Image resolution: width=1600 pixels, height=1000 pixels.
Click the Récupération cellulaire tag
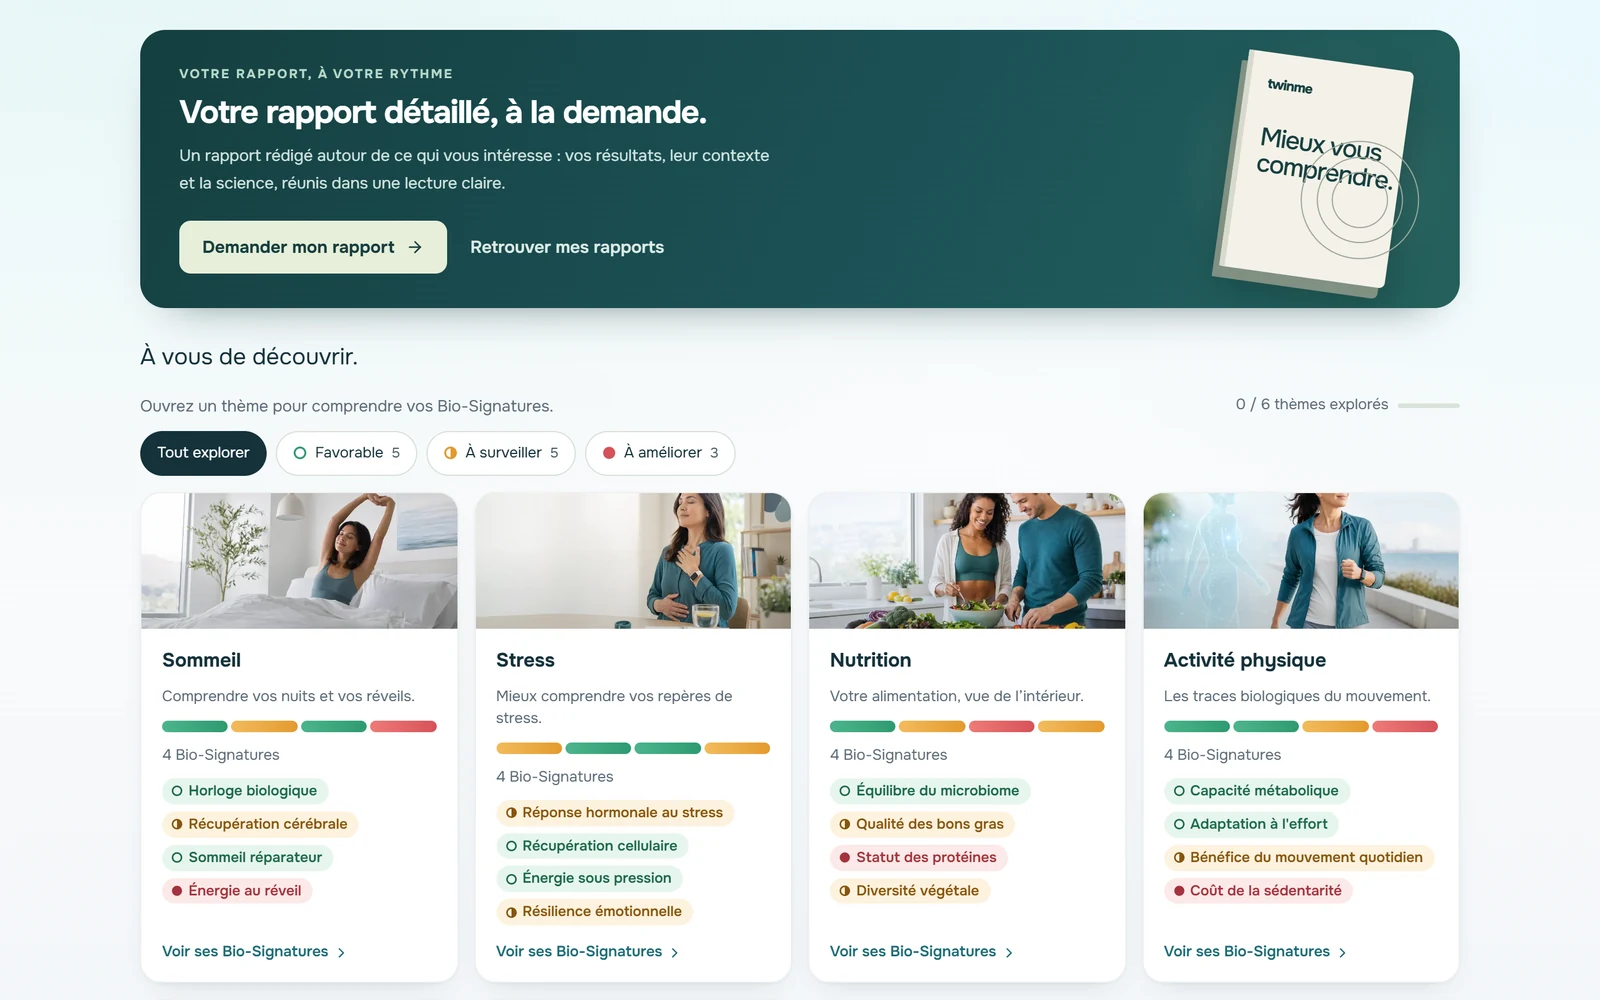[592, 846]
